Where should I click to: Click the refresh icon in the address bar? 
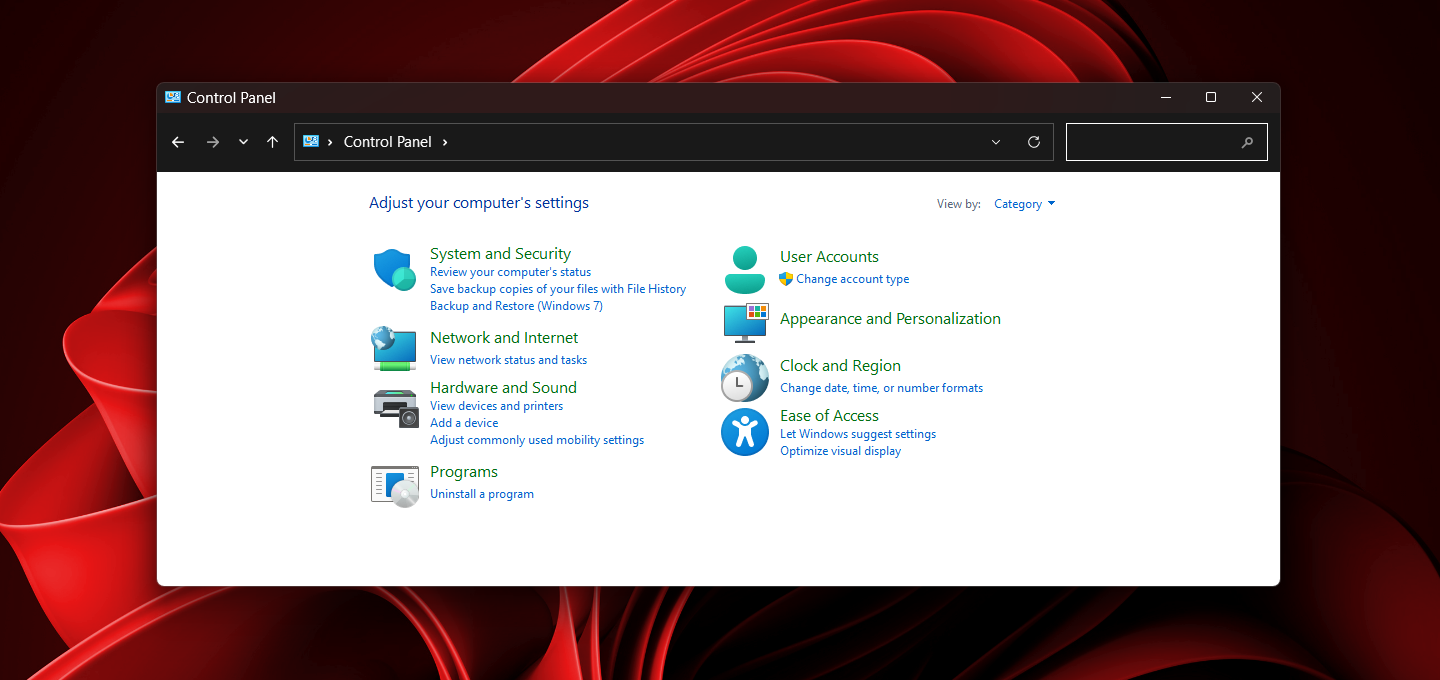(1033, 141)
